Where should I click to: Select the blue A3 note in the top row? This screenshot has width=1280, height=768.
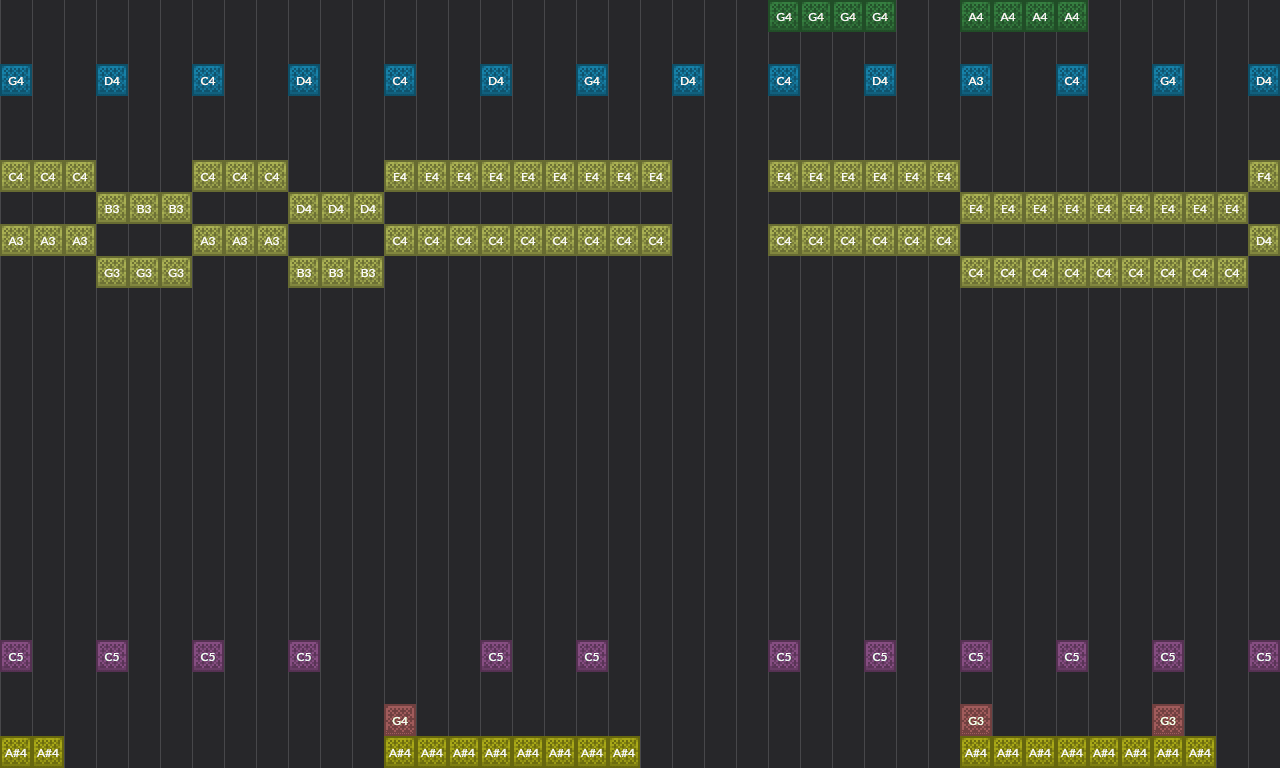click(976, 81)
